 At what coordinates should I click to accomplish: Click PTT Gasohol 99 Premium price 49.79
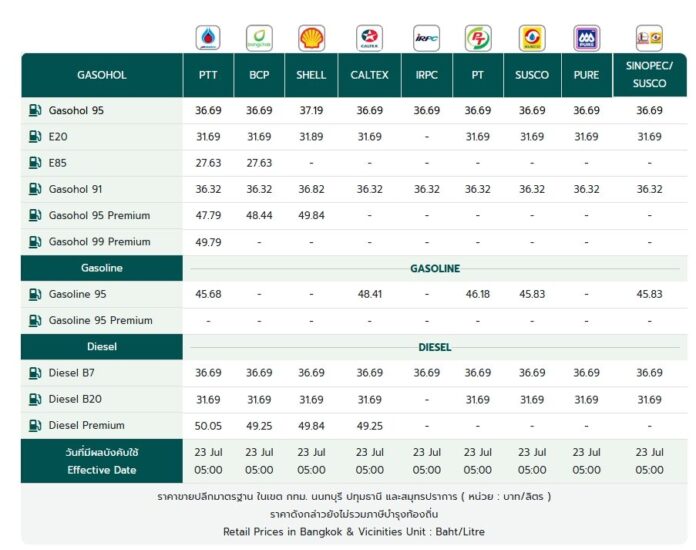pyautogui.click(x=208, y=242)
